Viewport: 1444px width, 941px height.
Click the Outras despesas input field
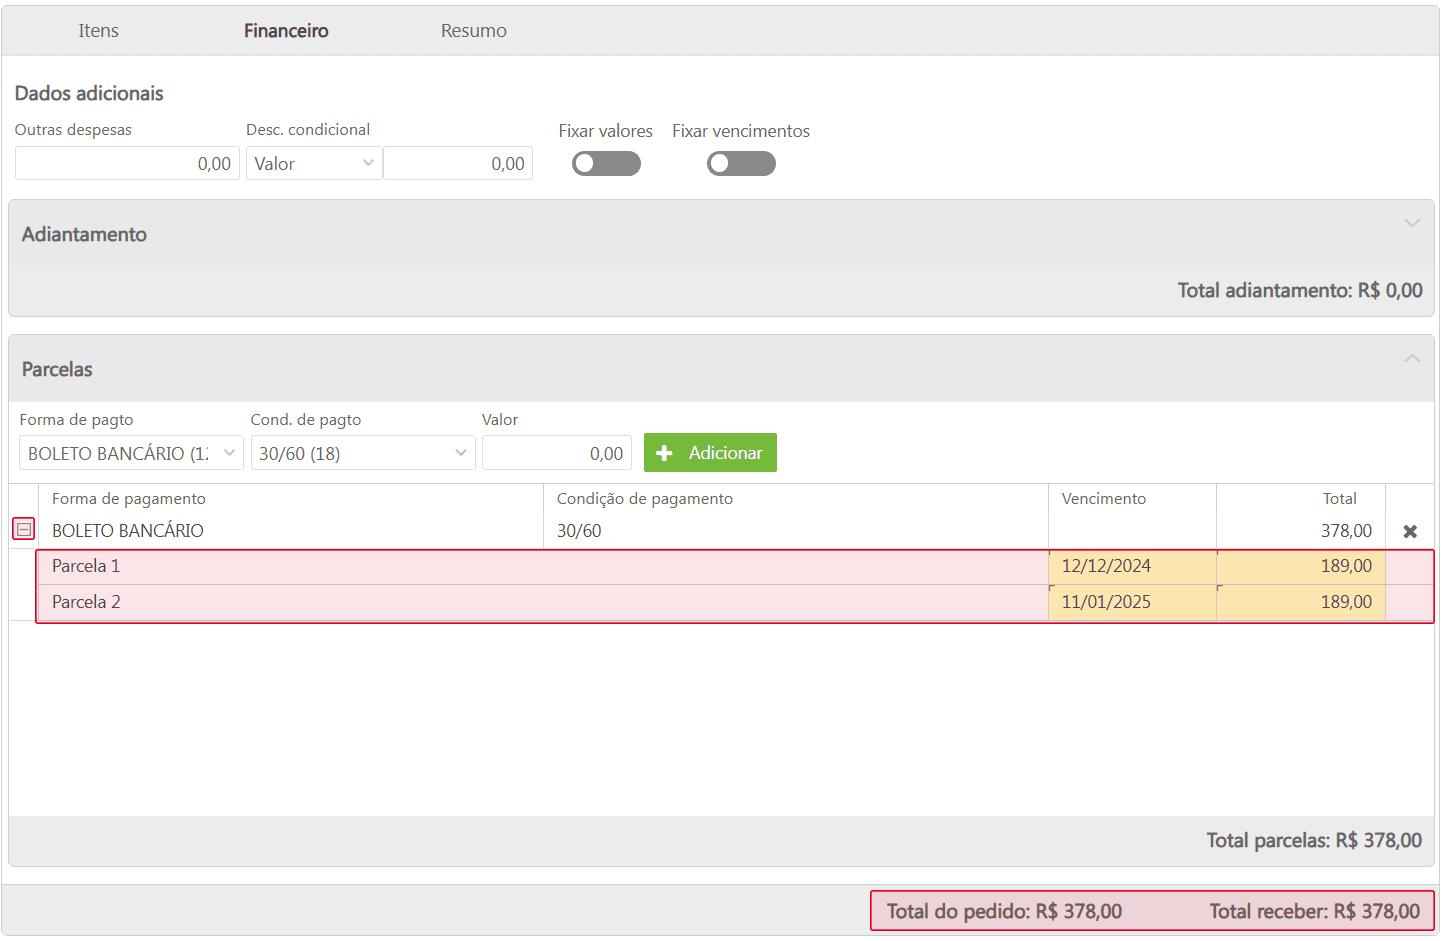pyautogui.click(x=127, y=163)
